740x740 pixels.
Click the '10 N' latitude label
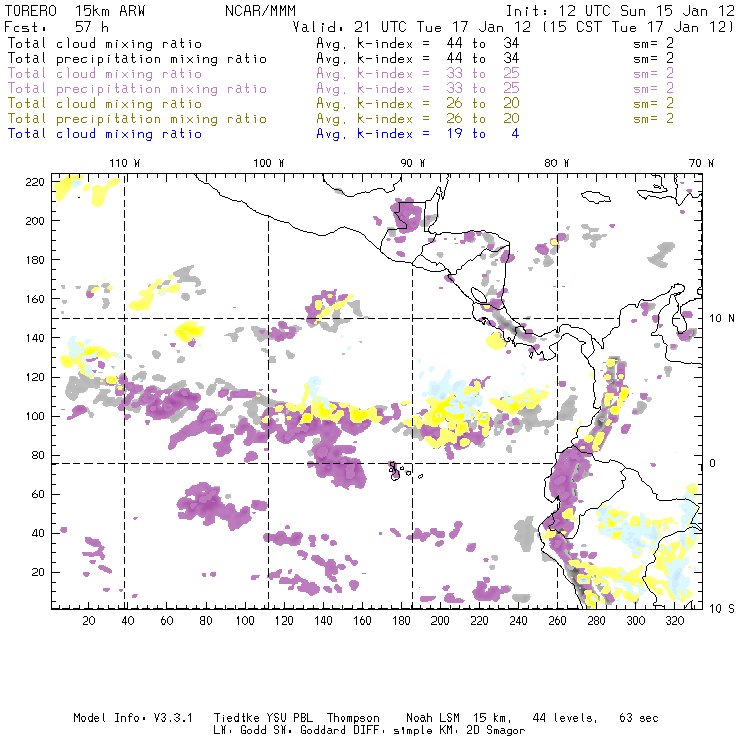click(x=722, y=319)
